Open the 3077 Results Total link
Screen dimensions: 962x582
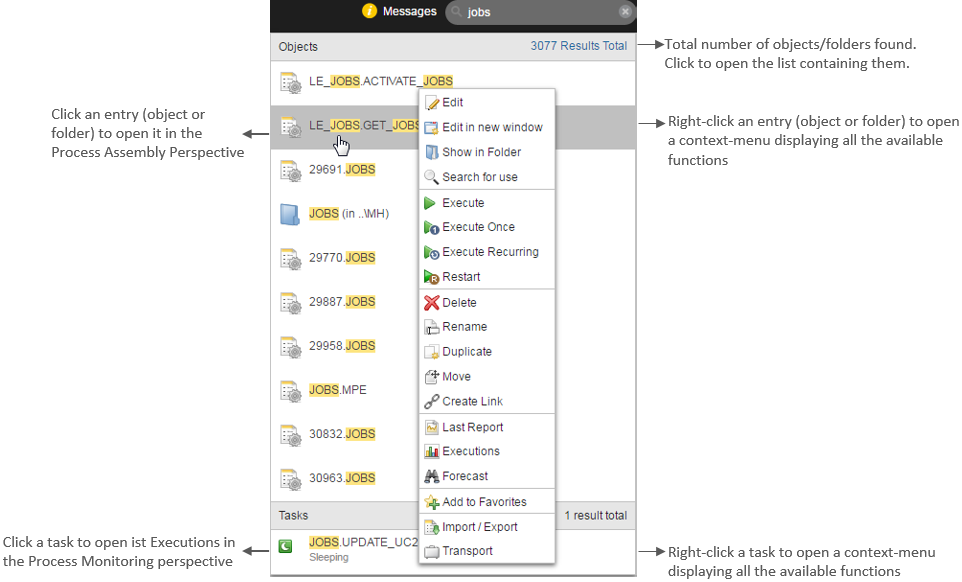pos(579,46)
